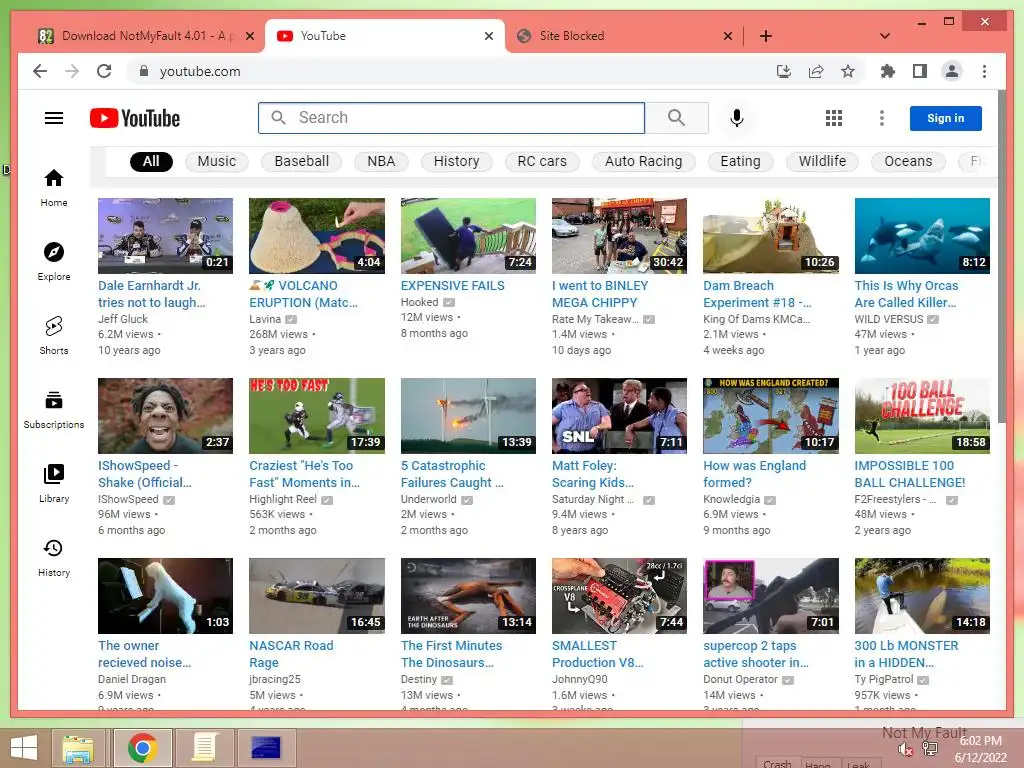Open Library in the sidebar
The height and width of the screenshot is (768, 1024).
tap(54, 483)
